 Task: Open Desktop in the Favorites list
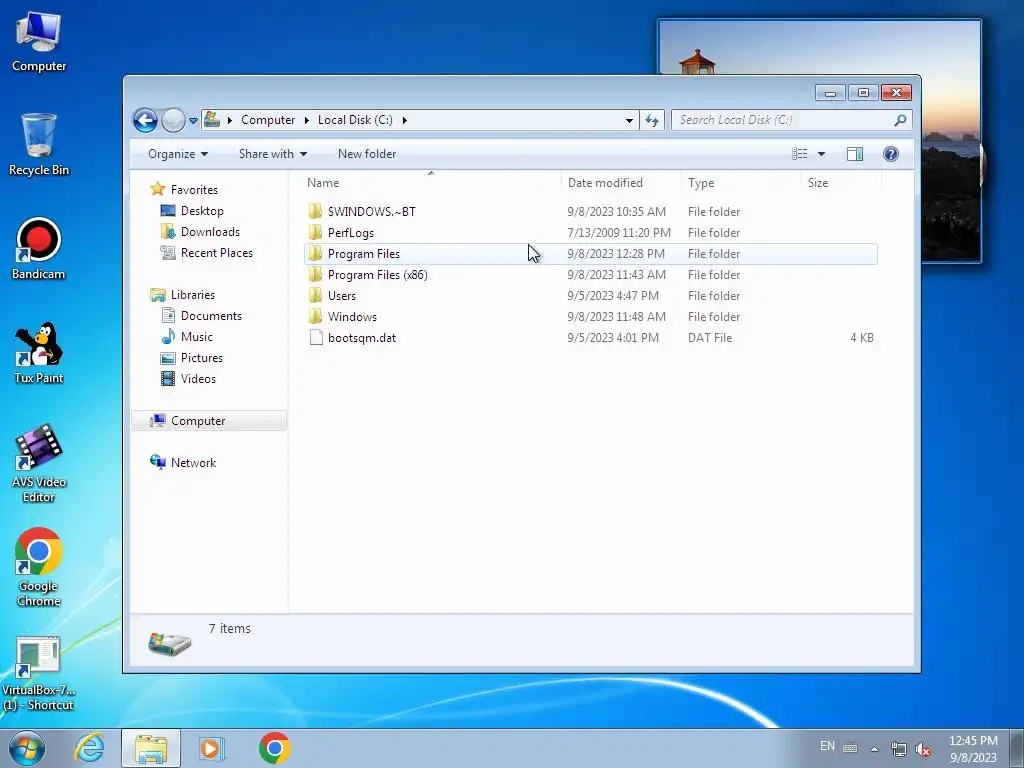pyautogui.click(x=202, y=211)
